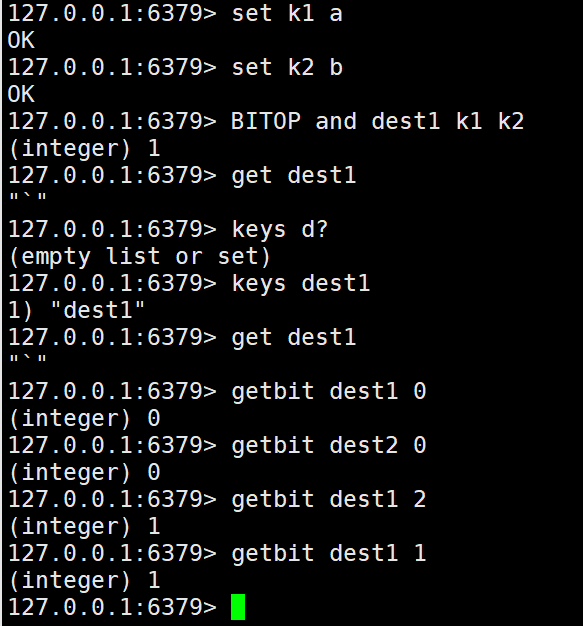This screenshot has height=626, width=583.
Task: Click the final empty 127.0.0.1:6379> prompt
Action: 112,607
